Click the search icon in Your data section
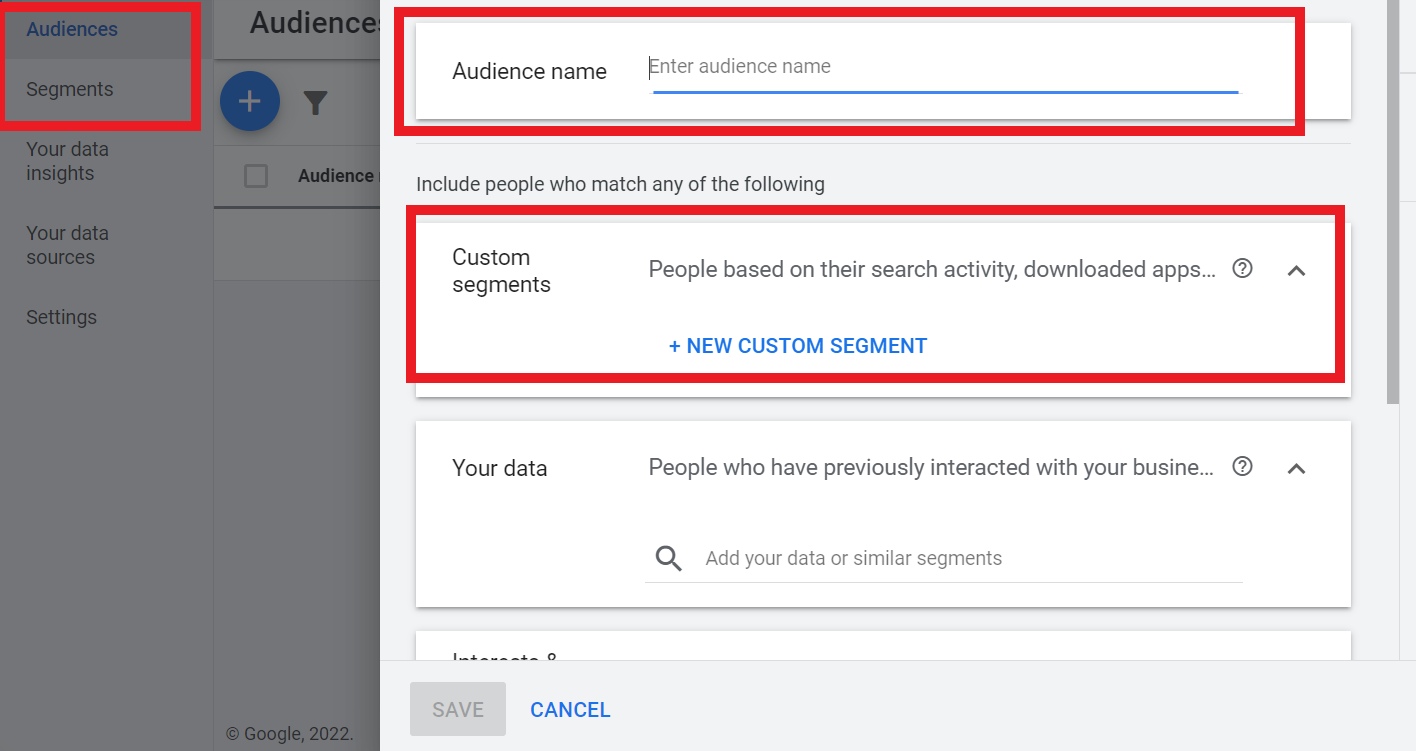 (668, 560)
